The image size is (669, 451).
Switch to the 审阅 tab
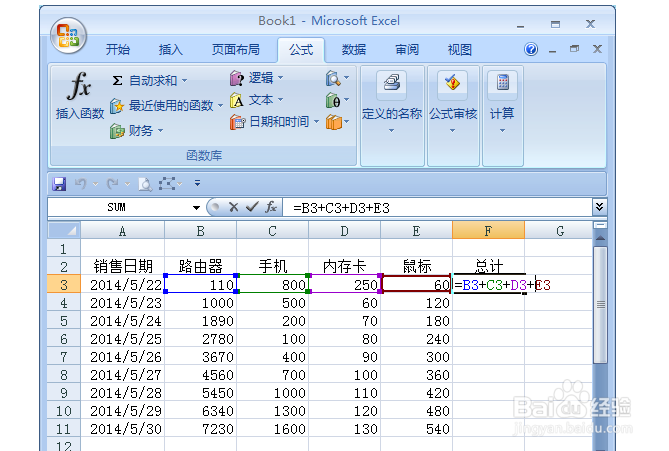[x=407, y=49]
